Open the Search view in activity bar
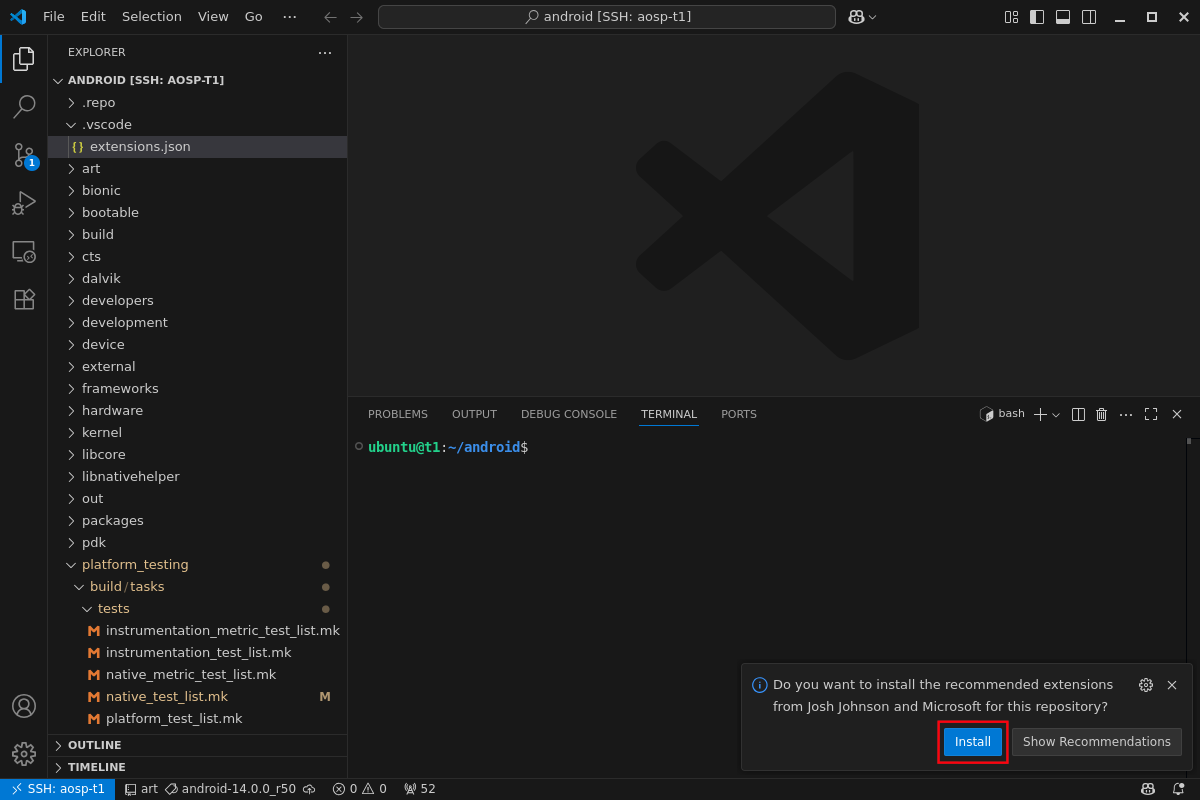1200x800 pixels. (24, 107)
